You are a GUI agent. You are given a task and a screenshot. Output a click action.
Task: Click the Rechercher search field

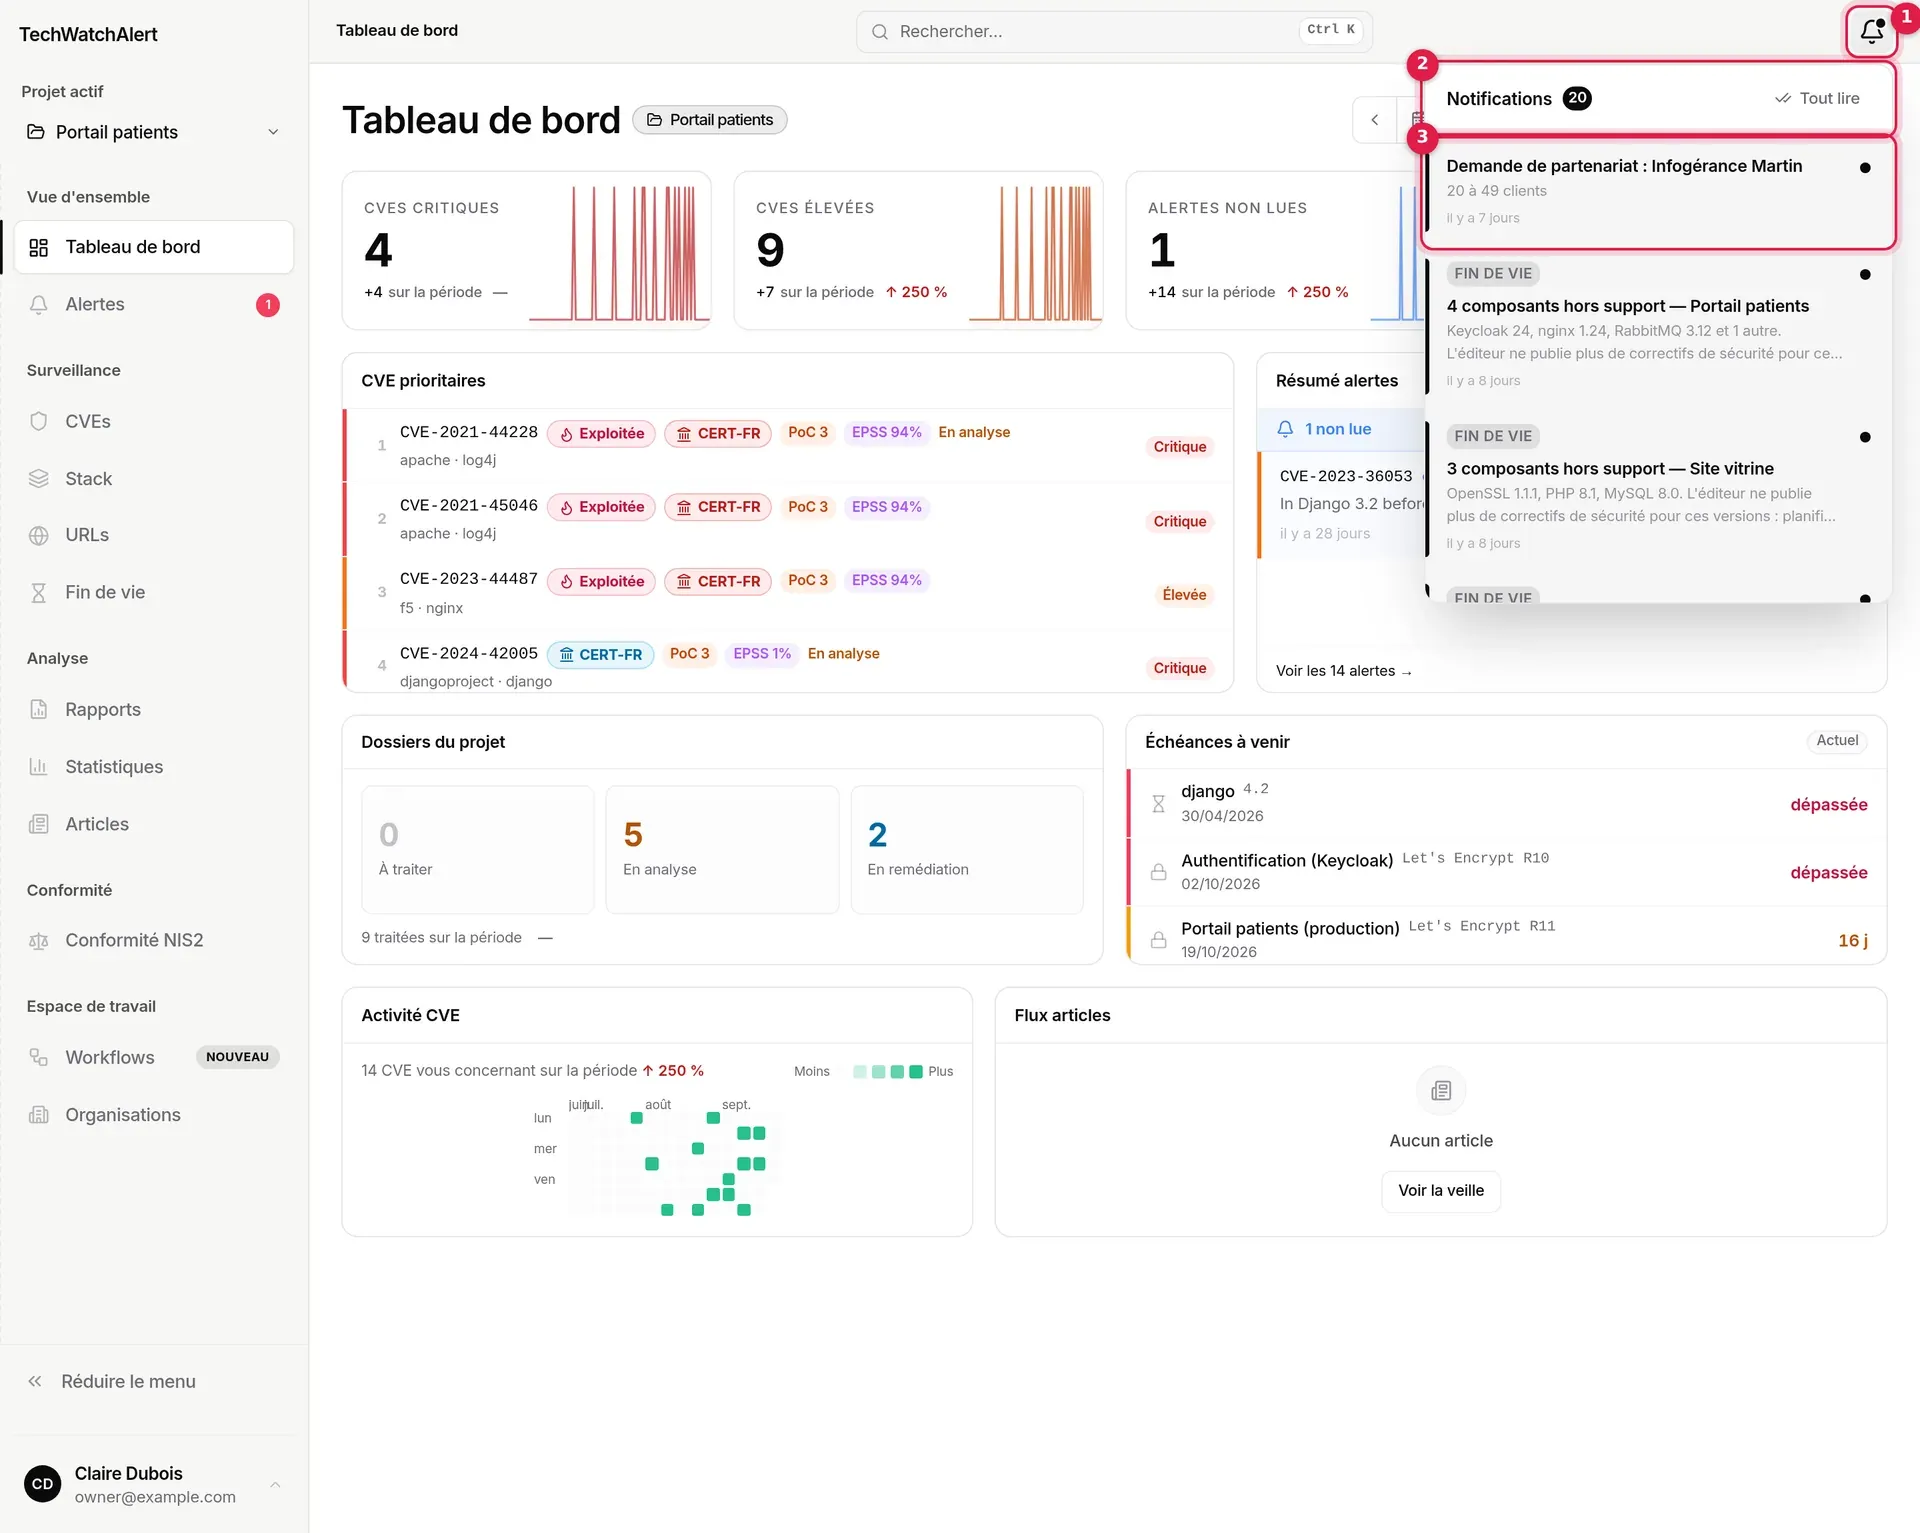coord(1114,32)
